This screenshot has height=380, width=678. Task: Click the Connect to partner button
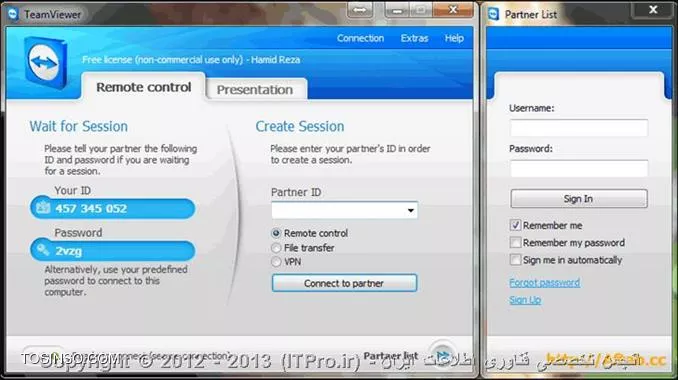(344, 283)
